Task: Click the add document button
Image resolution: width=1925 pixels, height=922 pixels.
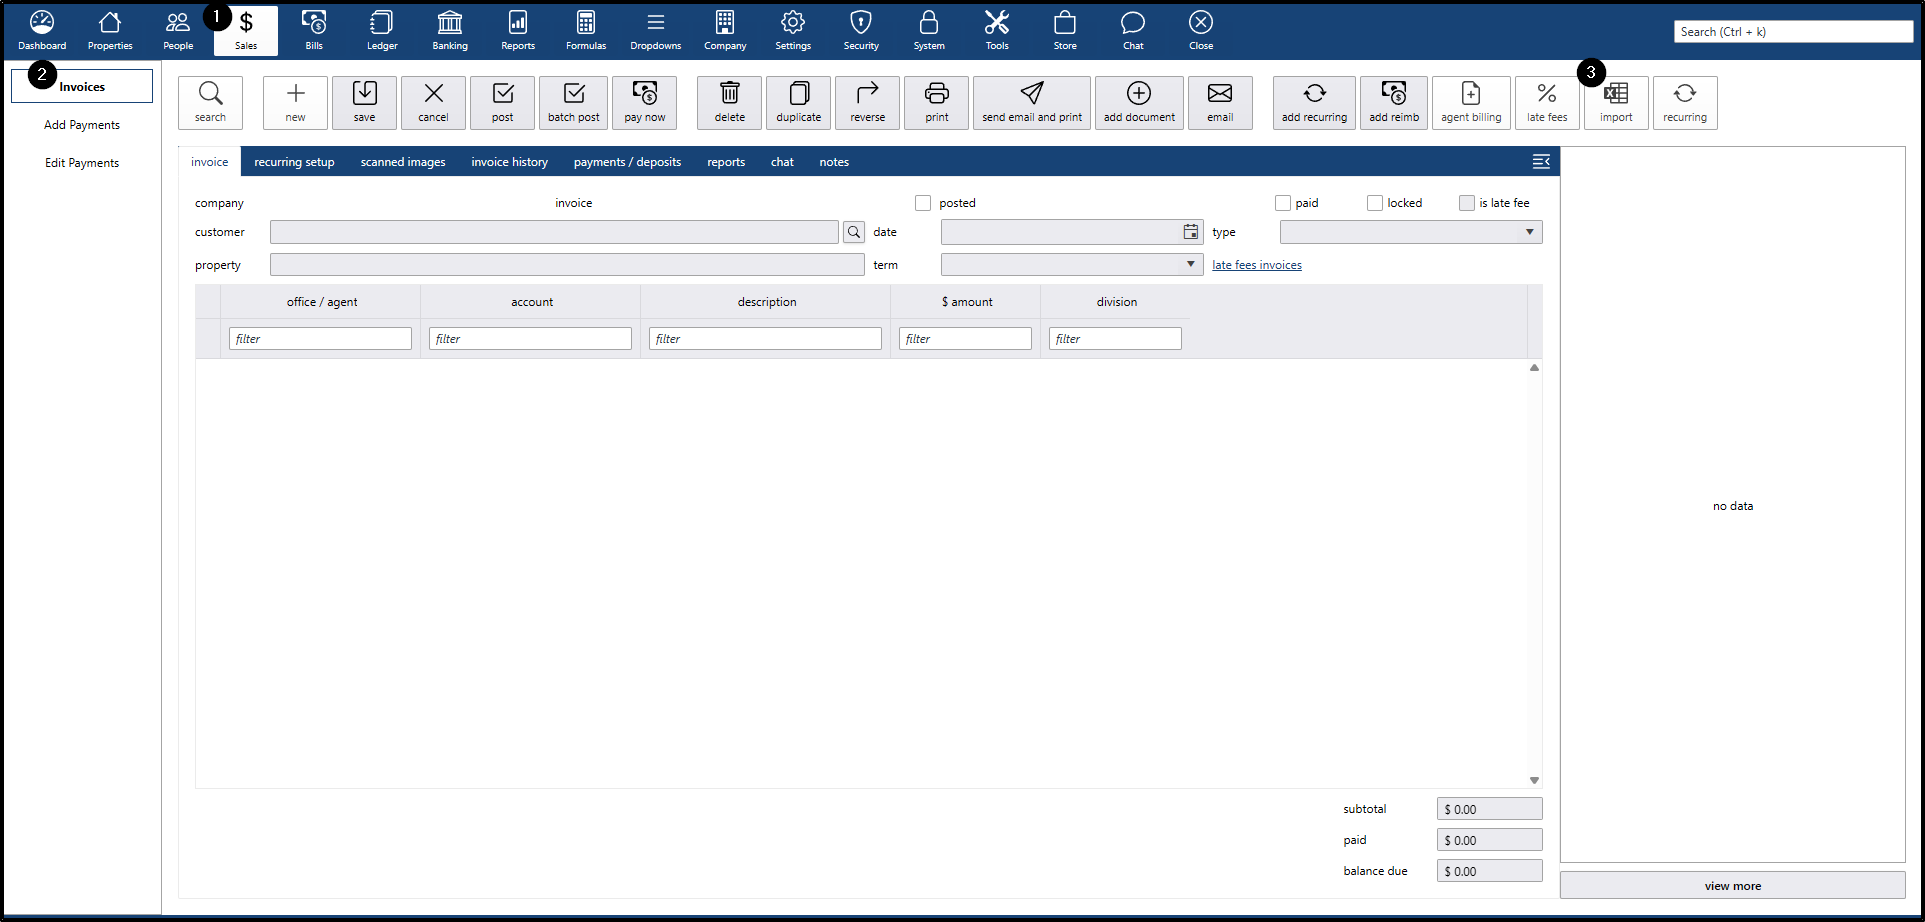Action: (1139, 103)
